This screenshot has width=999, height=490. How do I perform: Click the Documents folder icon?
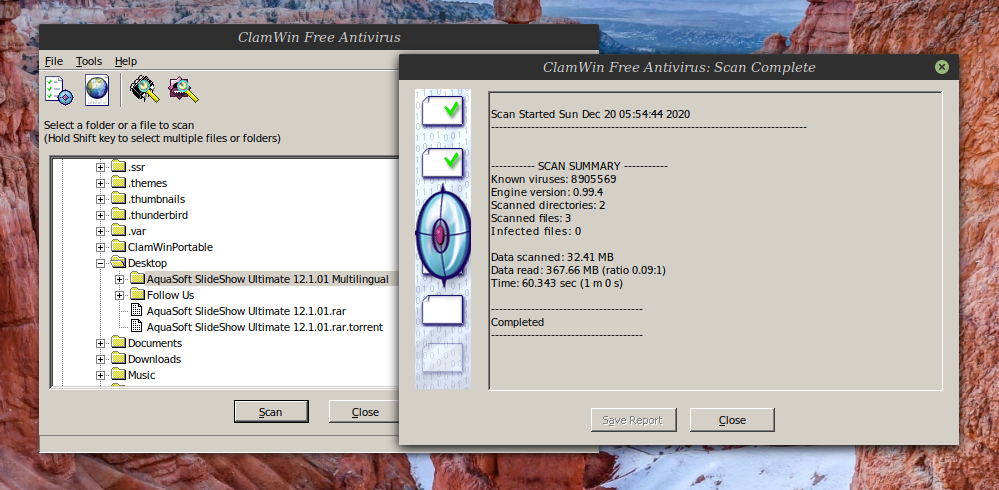pos(119,343)
